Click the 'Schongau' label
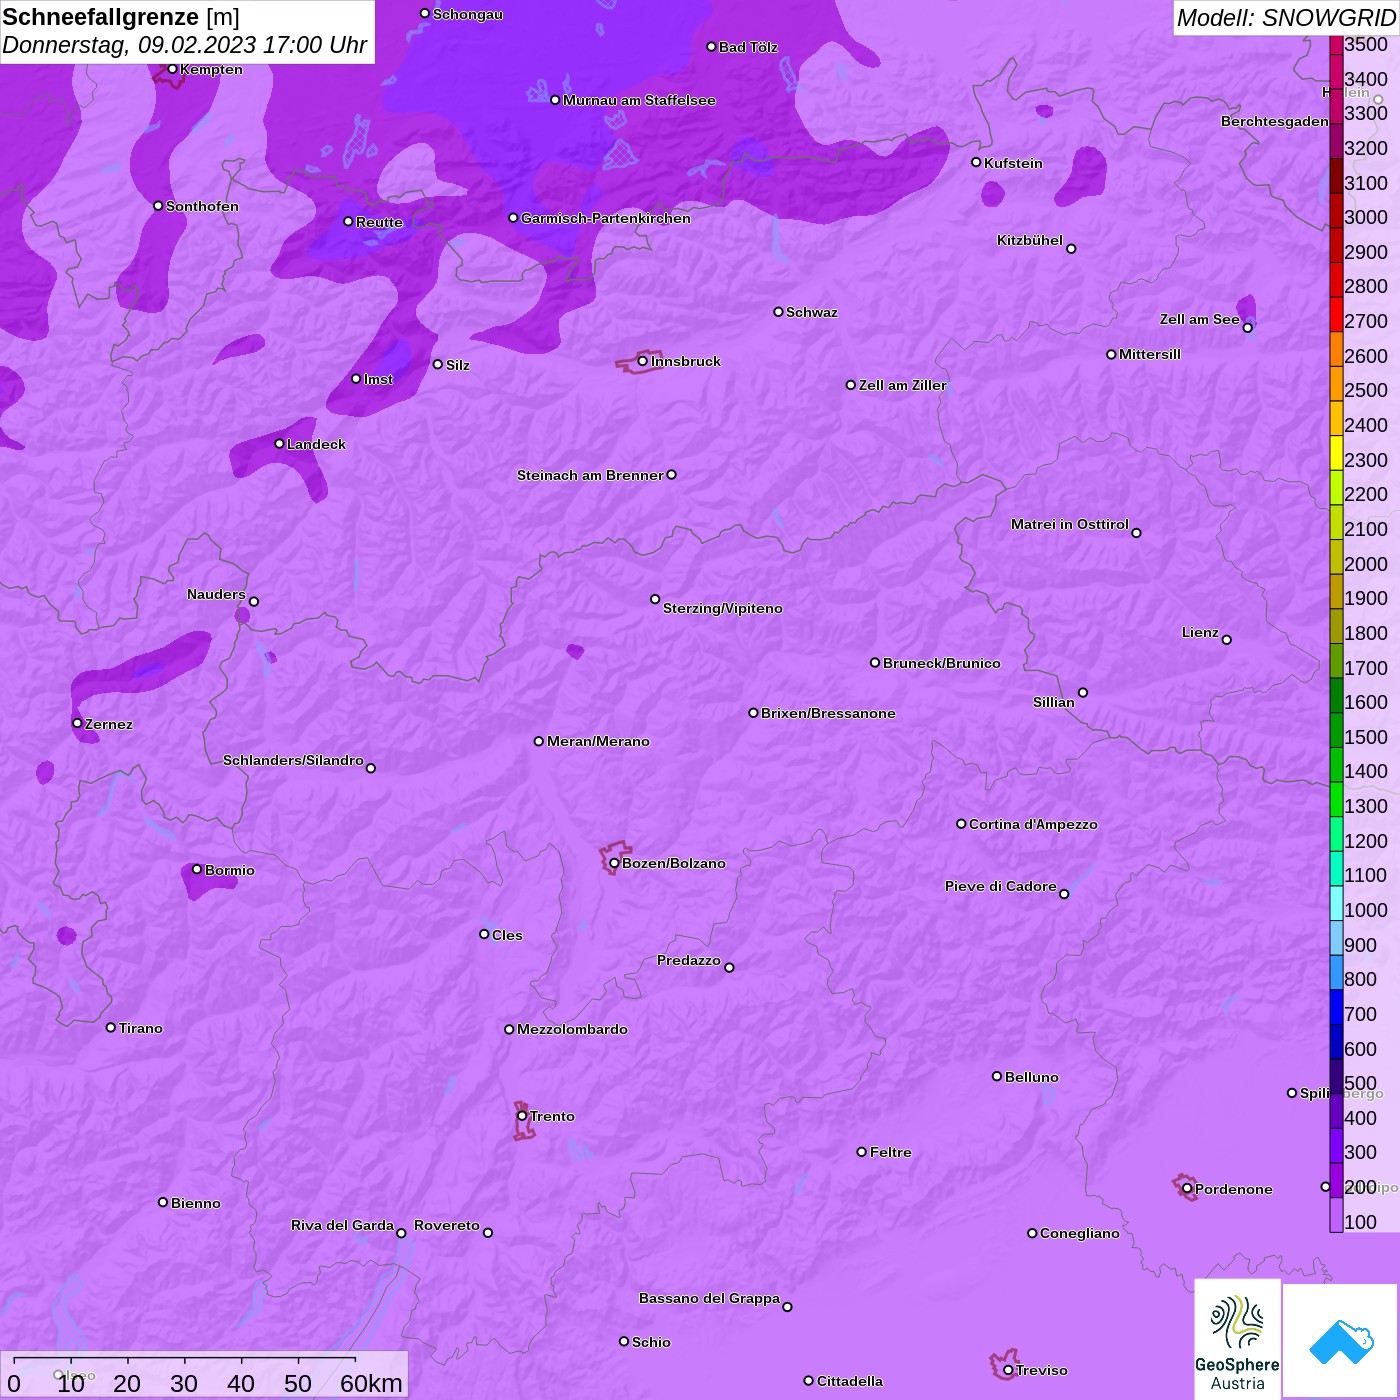This screenshot has width=1400, height=1400. (x=468, y=14)
